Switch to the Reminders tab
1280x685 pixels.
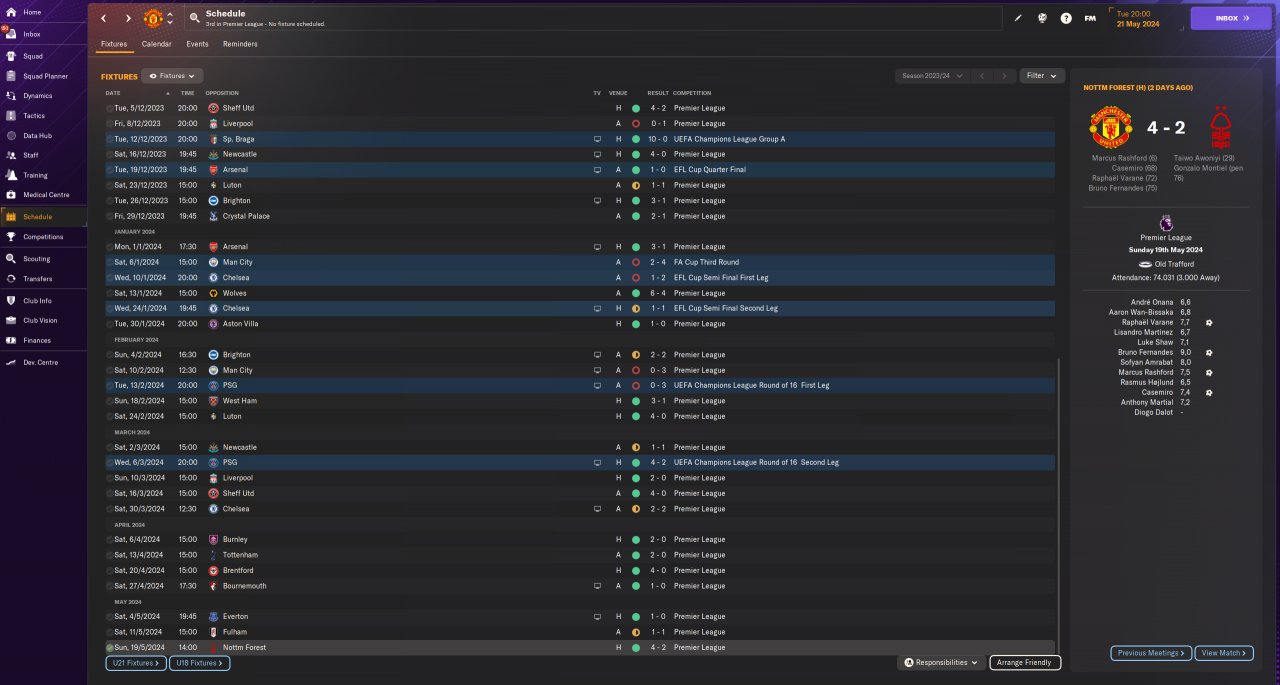[240, 44]
